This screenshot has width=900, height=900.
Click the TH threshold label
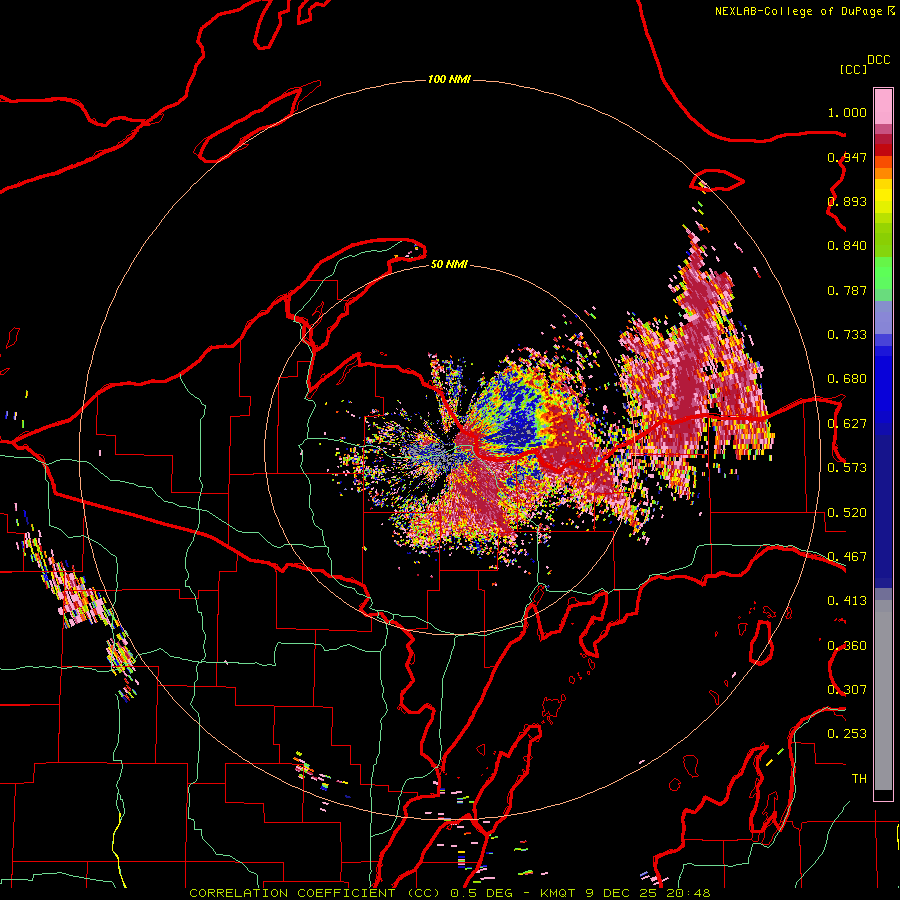859,779
